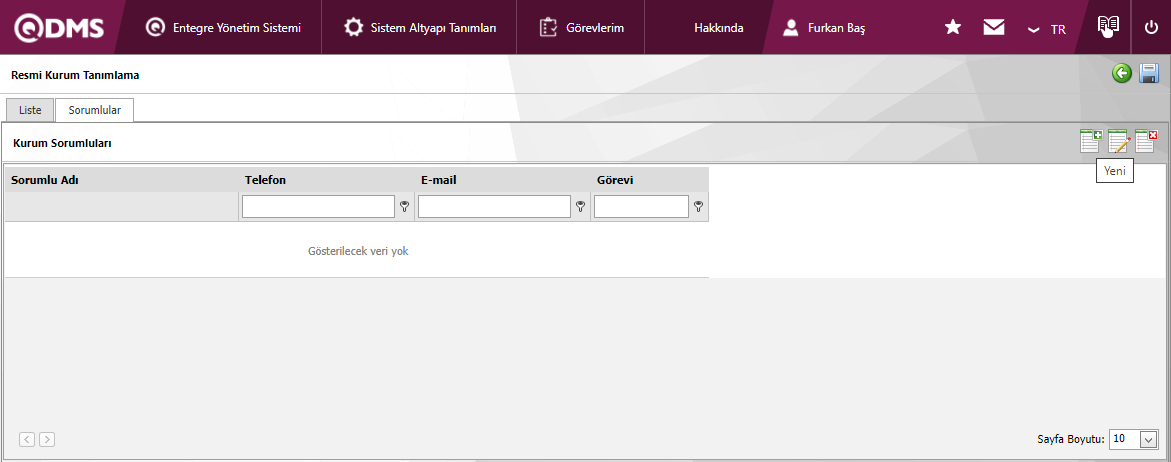
Task: Click the save floppy disk icon
Action: click(1149, 73)
